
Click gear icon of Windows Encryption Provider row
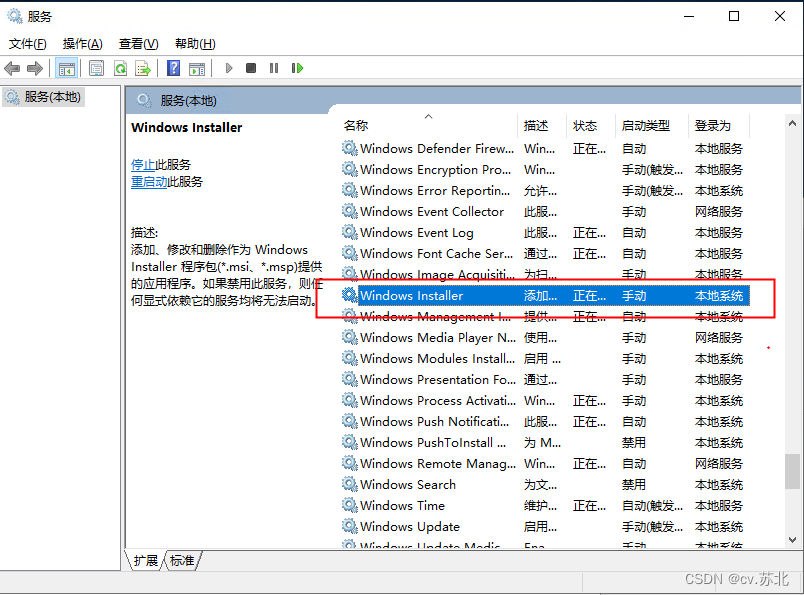pyautogui.click(x=350, y=169)
